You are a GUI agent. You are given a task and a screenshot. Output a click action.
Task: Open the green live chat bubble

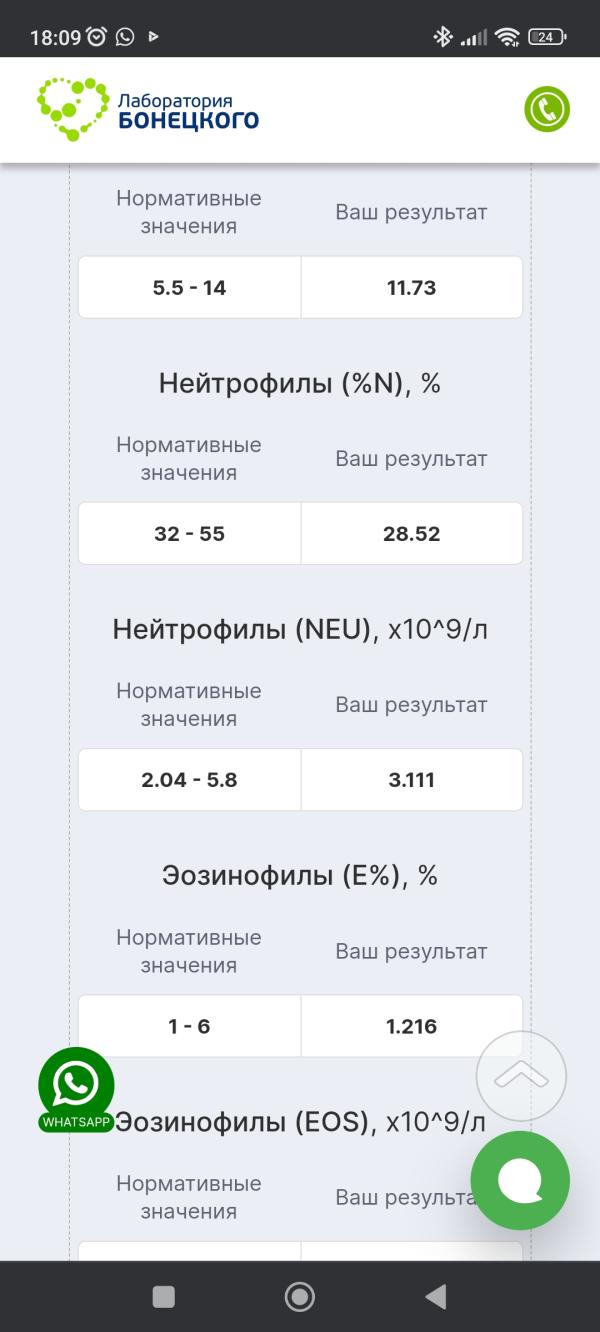[x=520, y=1180]
